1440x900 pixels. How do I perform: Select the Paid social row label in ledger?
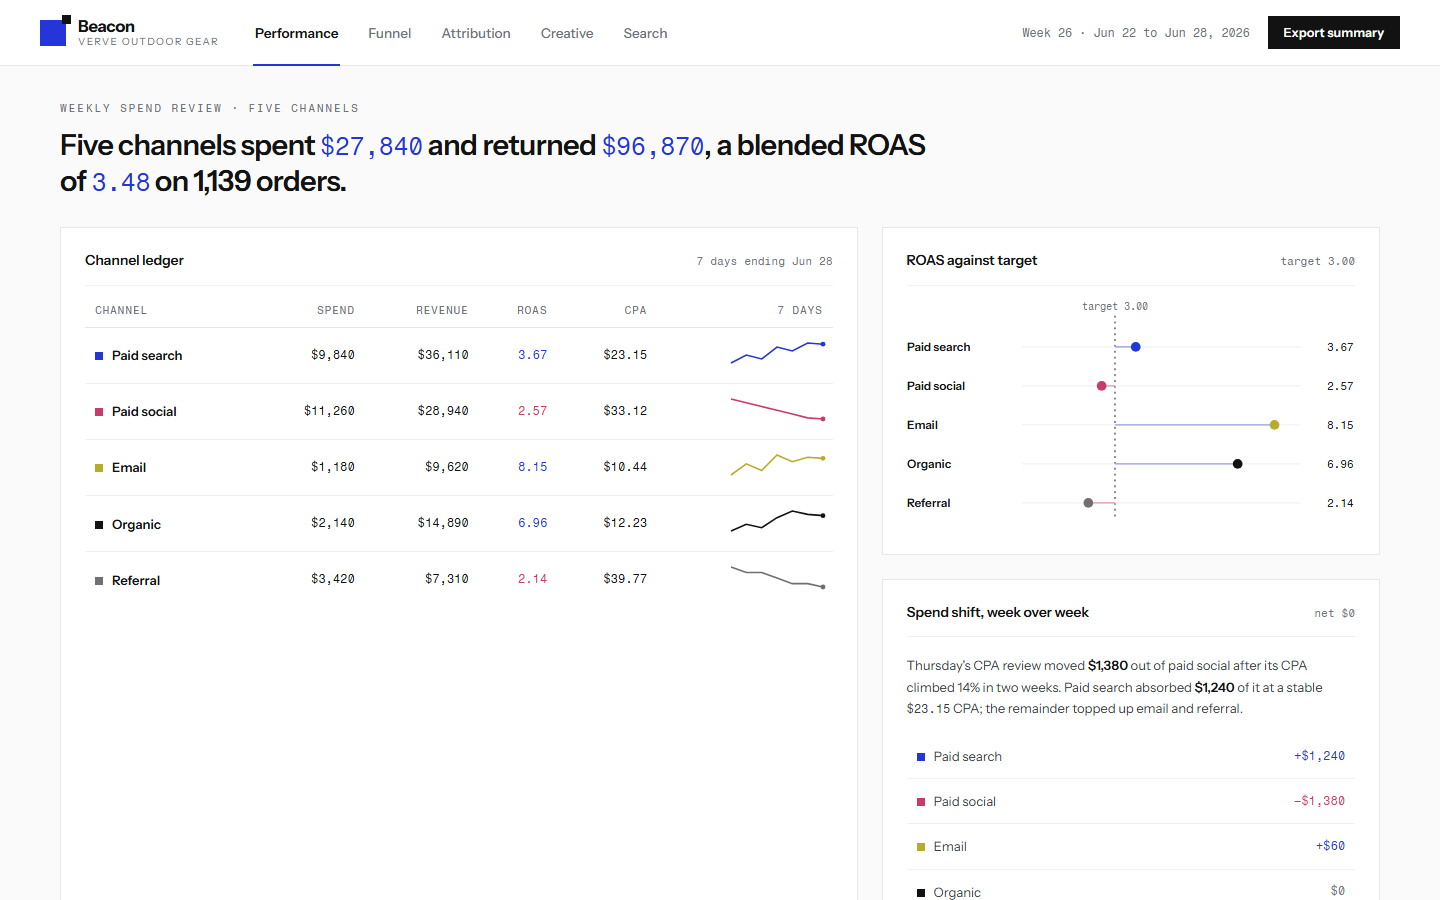(x=144, y=412)
